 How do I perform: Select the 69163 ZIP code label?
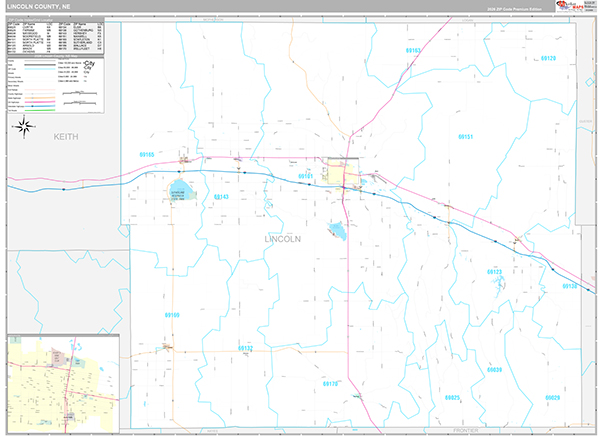tap(413, 49)
